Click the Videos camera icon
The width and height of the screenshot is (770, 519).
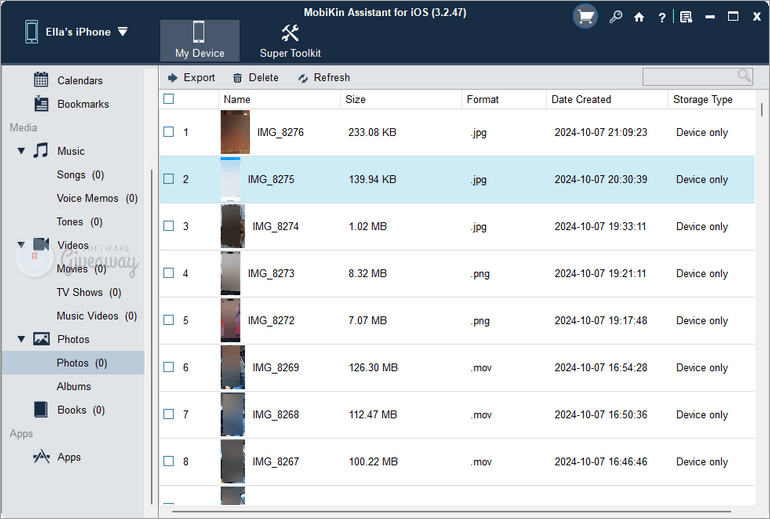pyautogui.click(x=41, y=244)
